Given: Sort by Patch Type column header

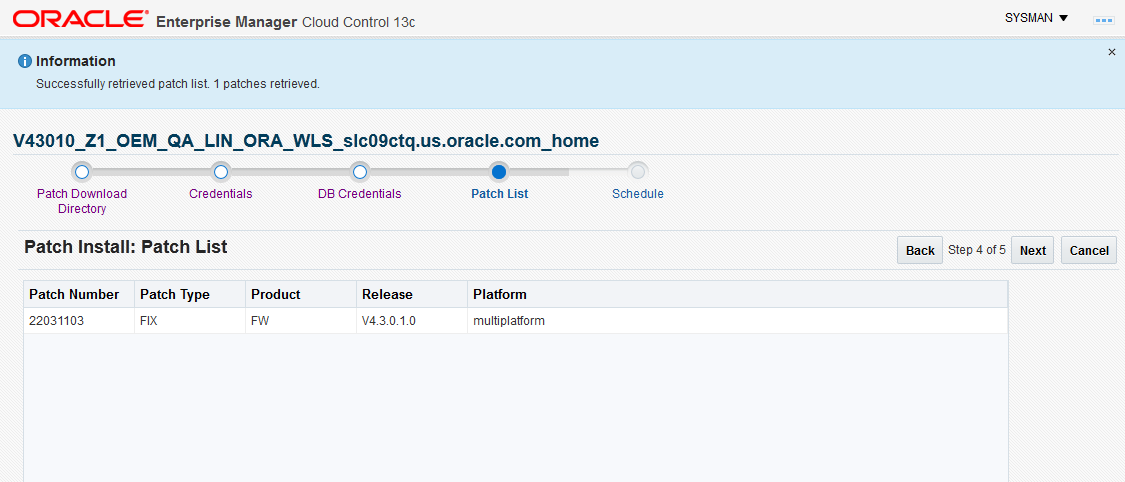Looking at the screenshot, I should (x=190, y=295).
